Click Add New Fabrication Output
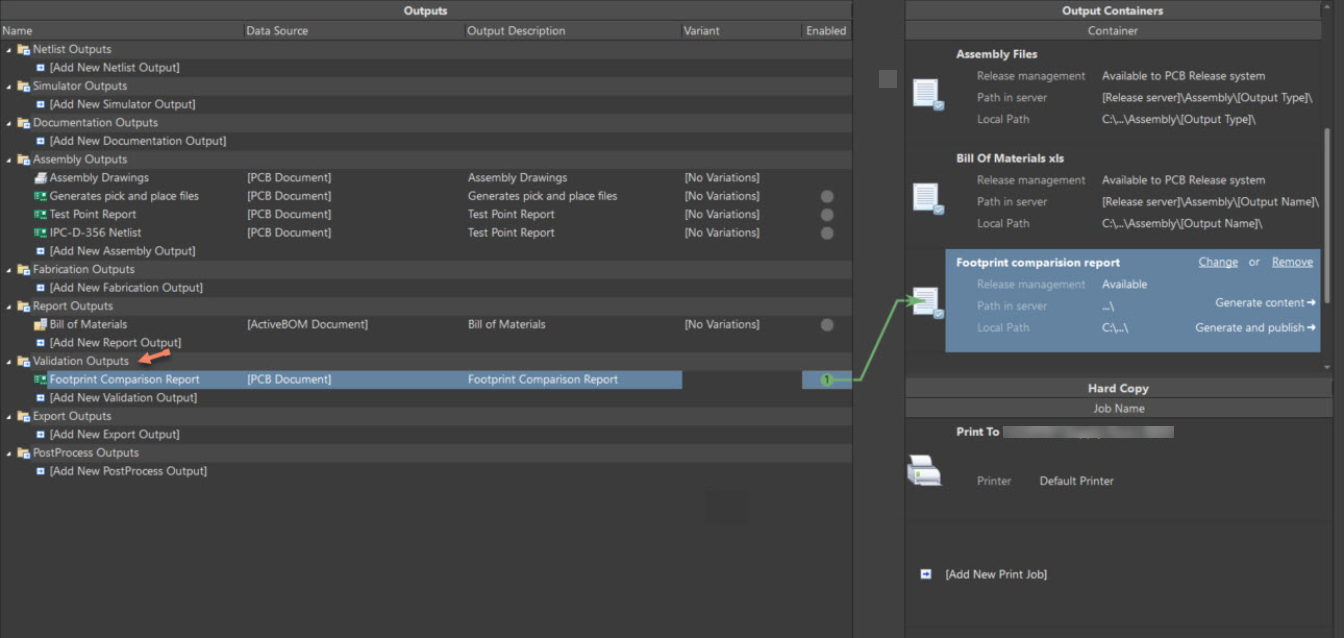Screen dimensions: 1344x638 126,288
